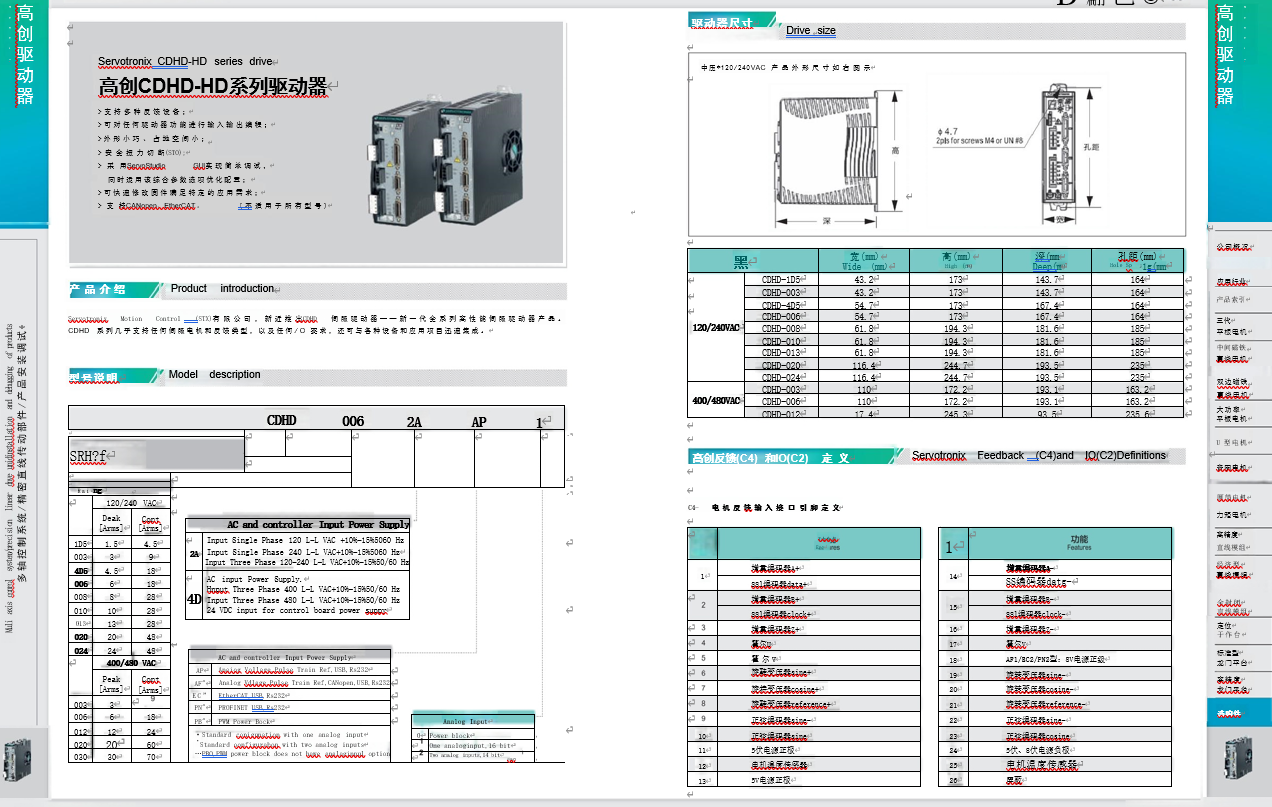Click the "PWM Power Bock" row
Image resolution: width=1272 pixels, height=807 pixels.
click(301, 720)
